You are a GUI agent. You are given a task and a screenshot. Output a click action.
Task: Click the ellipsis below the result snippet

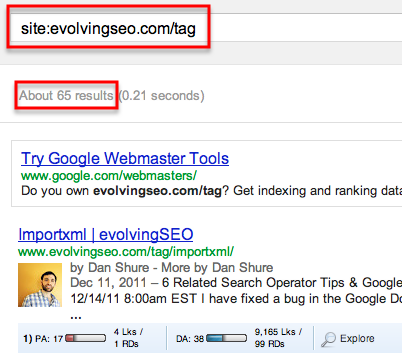coord(76,316)
